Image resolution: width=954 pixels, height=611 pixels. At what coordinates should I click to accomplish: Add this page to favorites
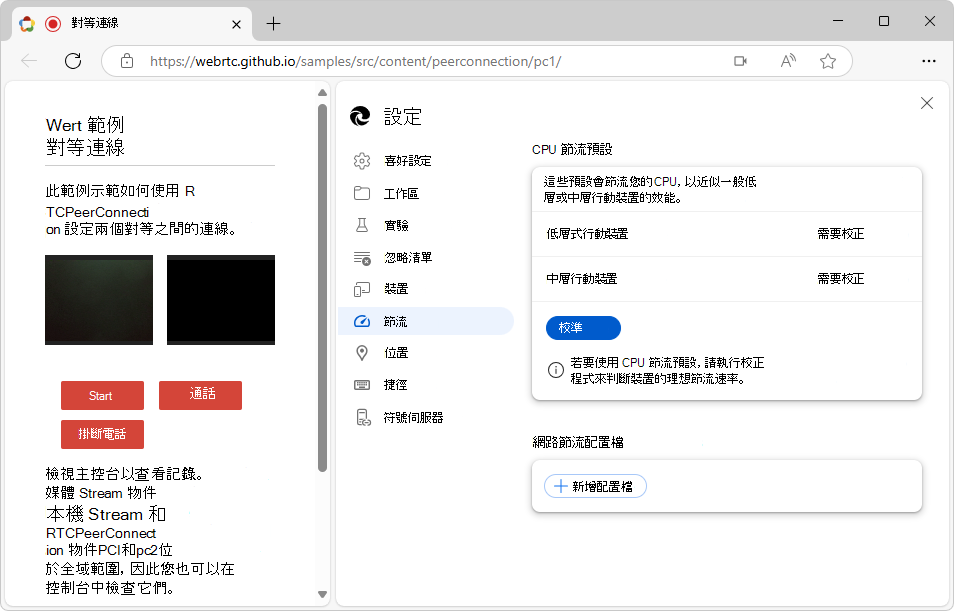point(827,60)
